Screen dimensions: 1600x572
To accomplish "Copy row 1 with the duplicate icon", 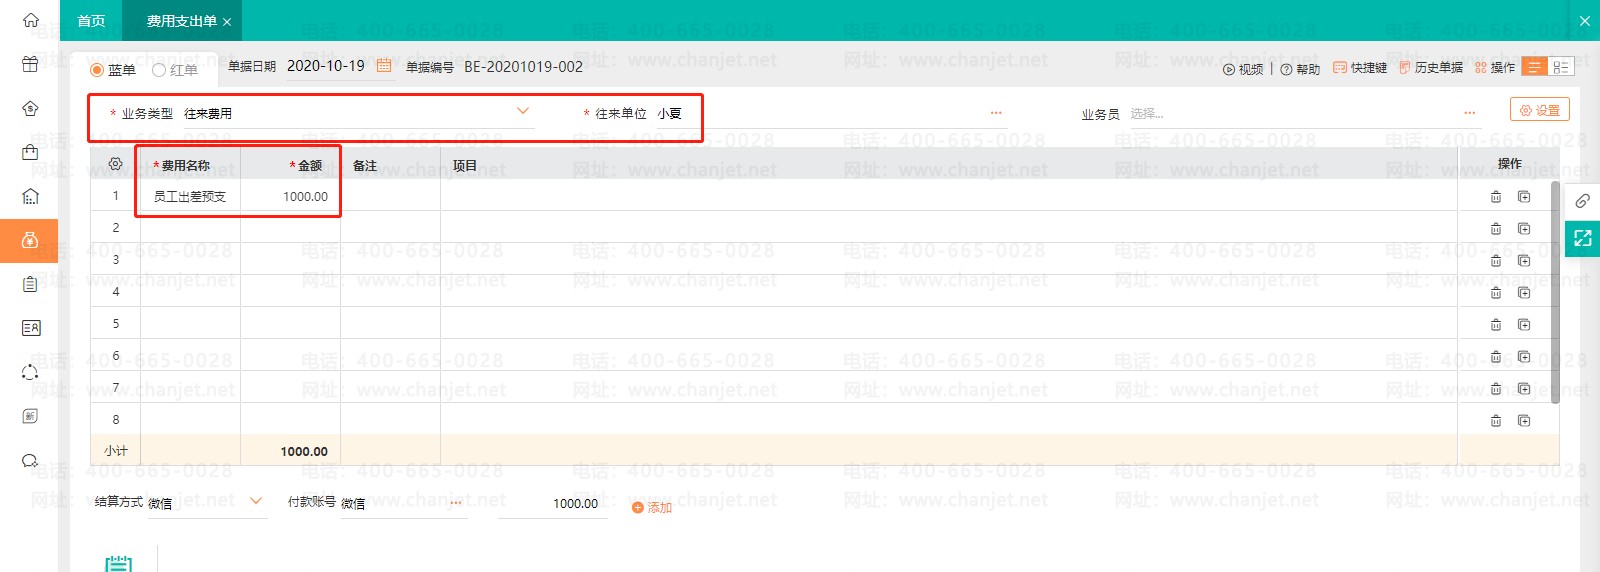I will pyautogui.click(x=1524, y=197).
